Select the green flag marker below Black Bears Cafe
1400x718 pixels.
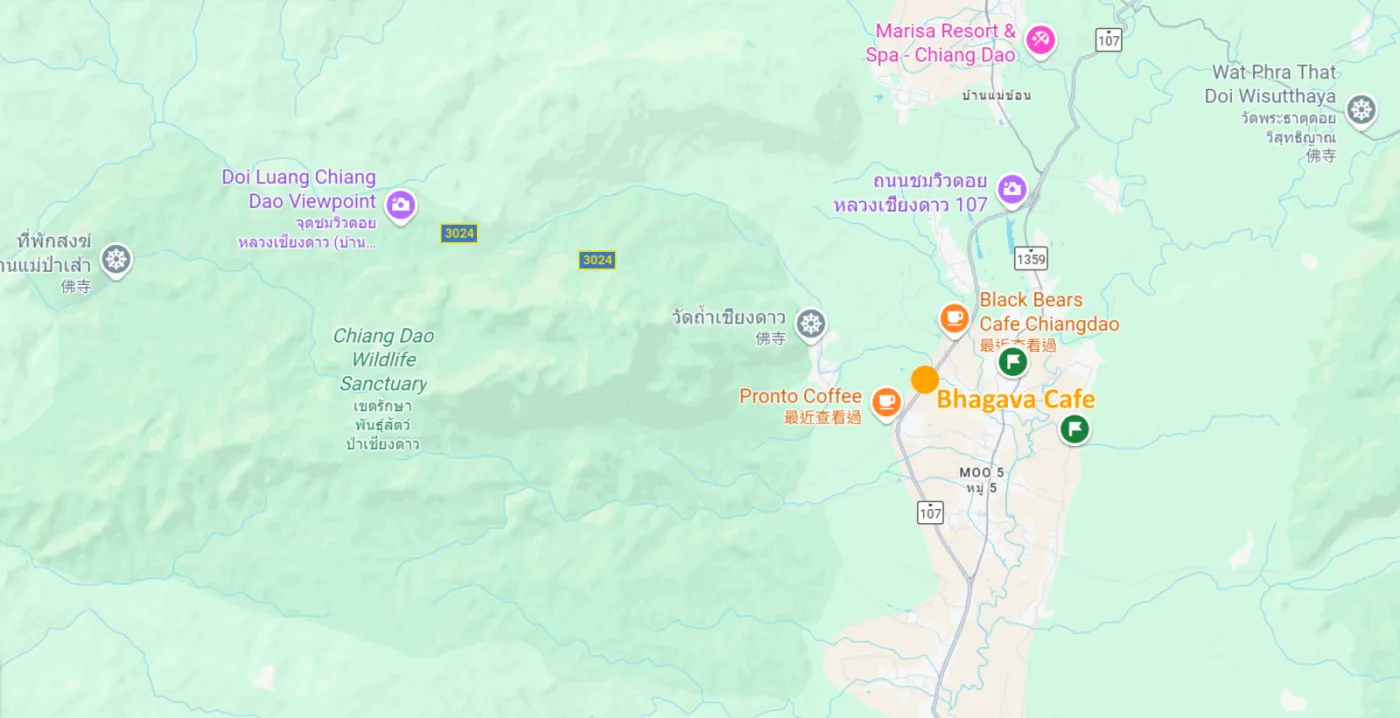click(1013, 361)
